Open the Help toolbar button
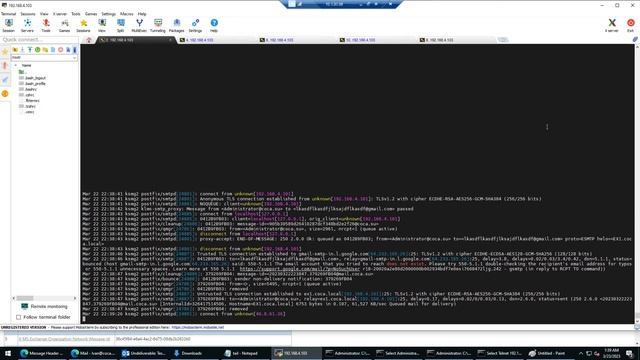This screenshot has height=360, width=640. 214,25
